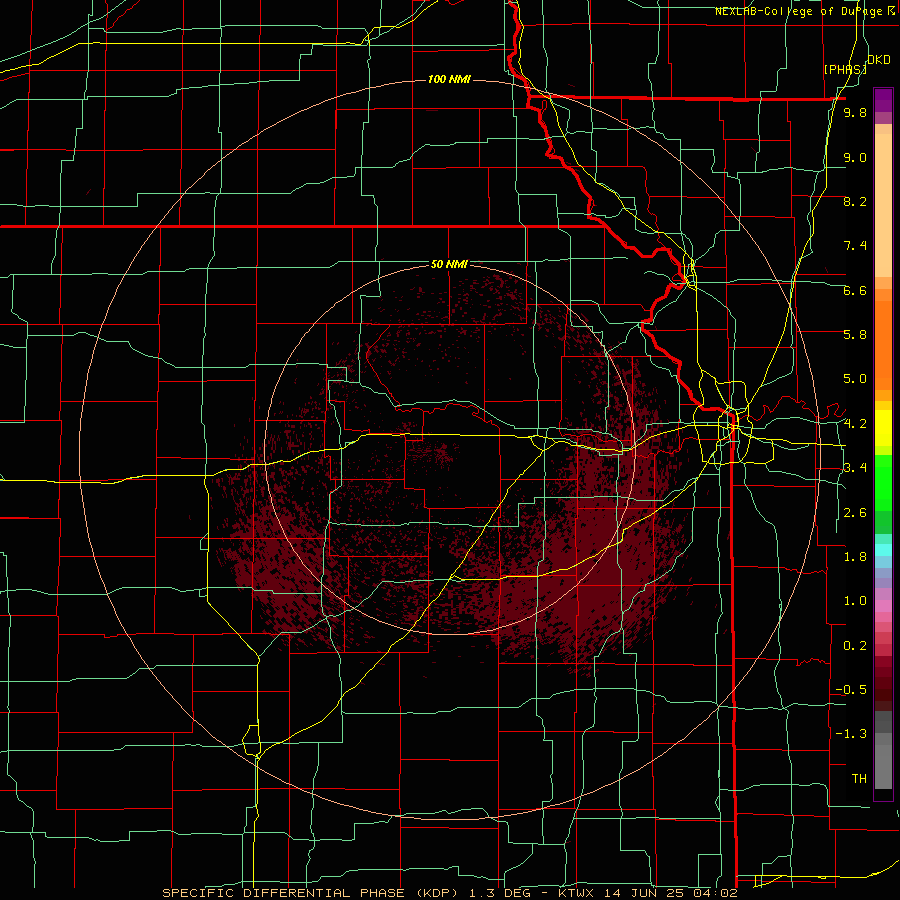Viewport: 900px width, 900px height.
Task: Click the 1.8 scale value
Action: coord(855,557)
